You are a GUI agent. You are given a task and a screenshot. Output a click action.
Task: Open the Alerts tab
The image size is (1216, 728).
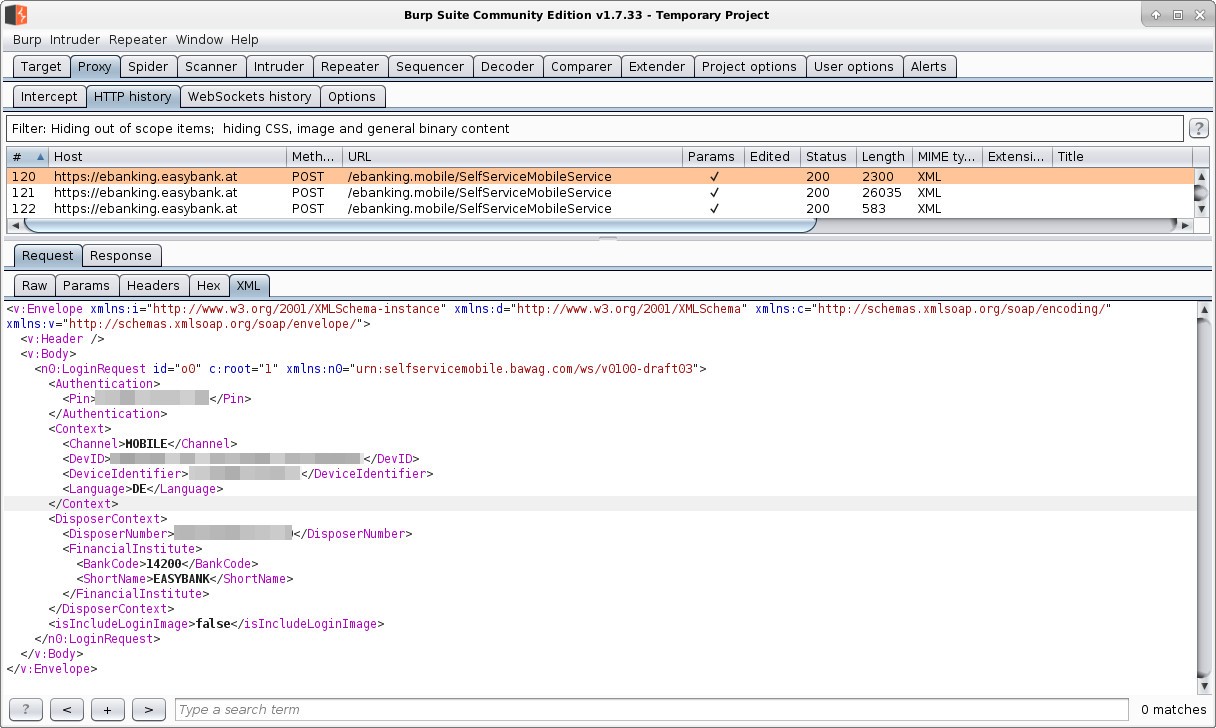coord(929,67)
